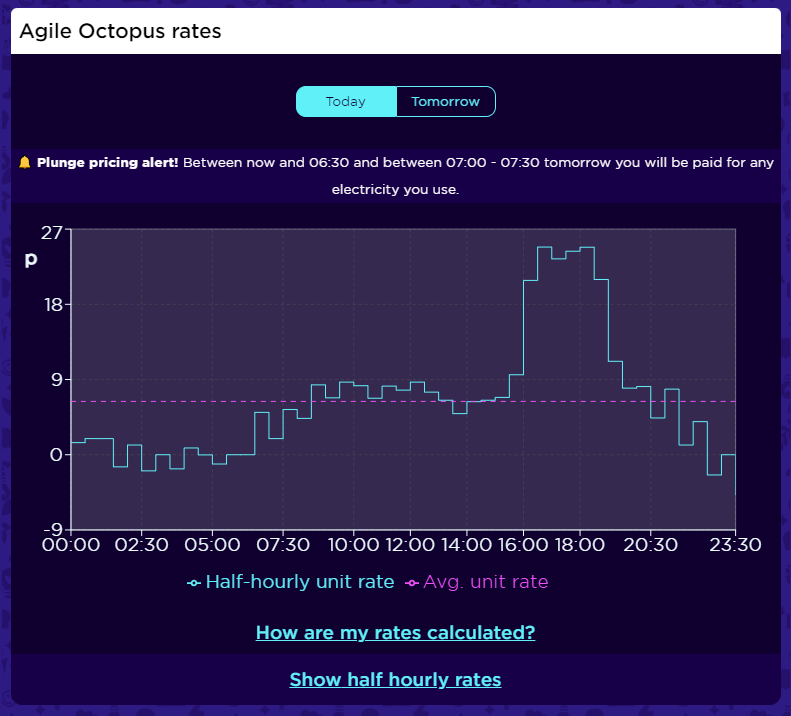Click the 18 y-axis label
791x716 pixels.
click(53, 305)
